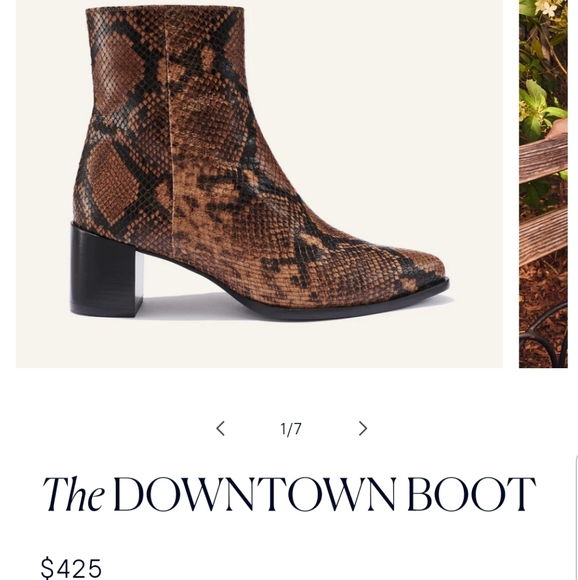Screen dimensions: 578x580
Task: Click the word BOOT in the heading
Action: click(x=472, y=494)
